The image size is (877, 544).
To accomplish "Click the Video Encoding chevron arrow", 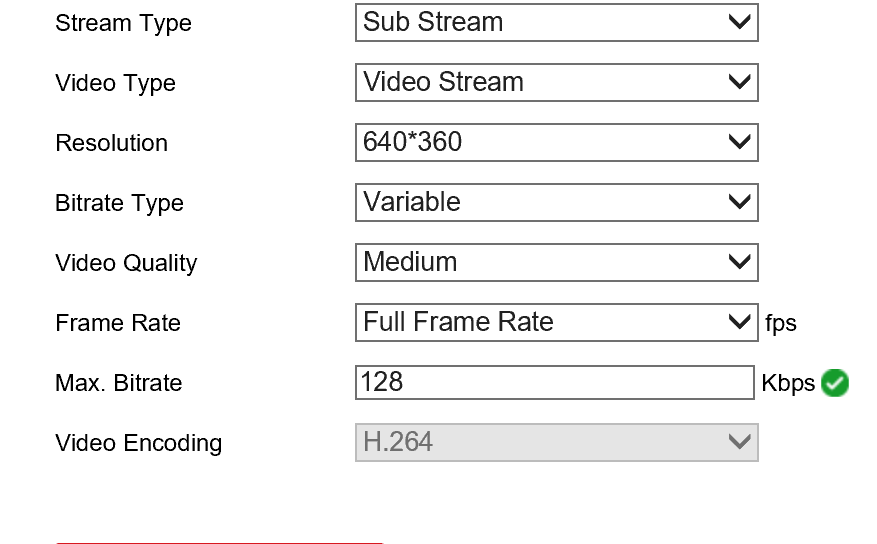I will pos(740,442).
